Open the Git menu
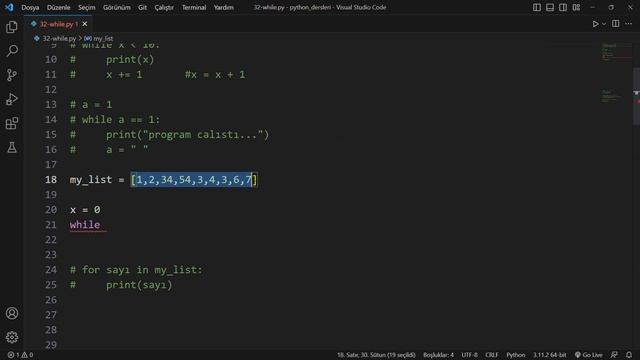Viewport: 640px width, 360px height. [142, 7]
